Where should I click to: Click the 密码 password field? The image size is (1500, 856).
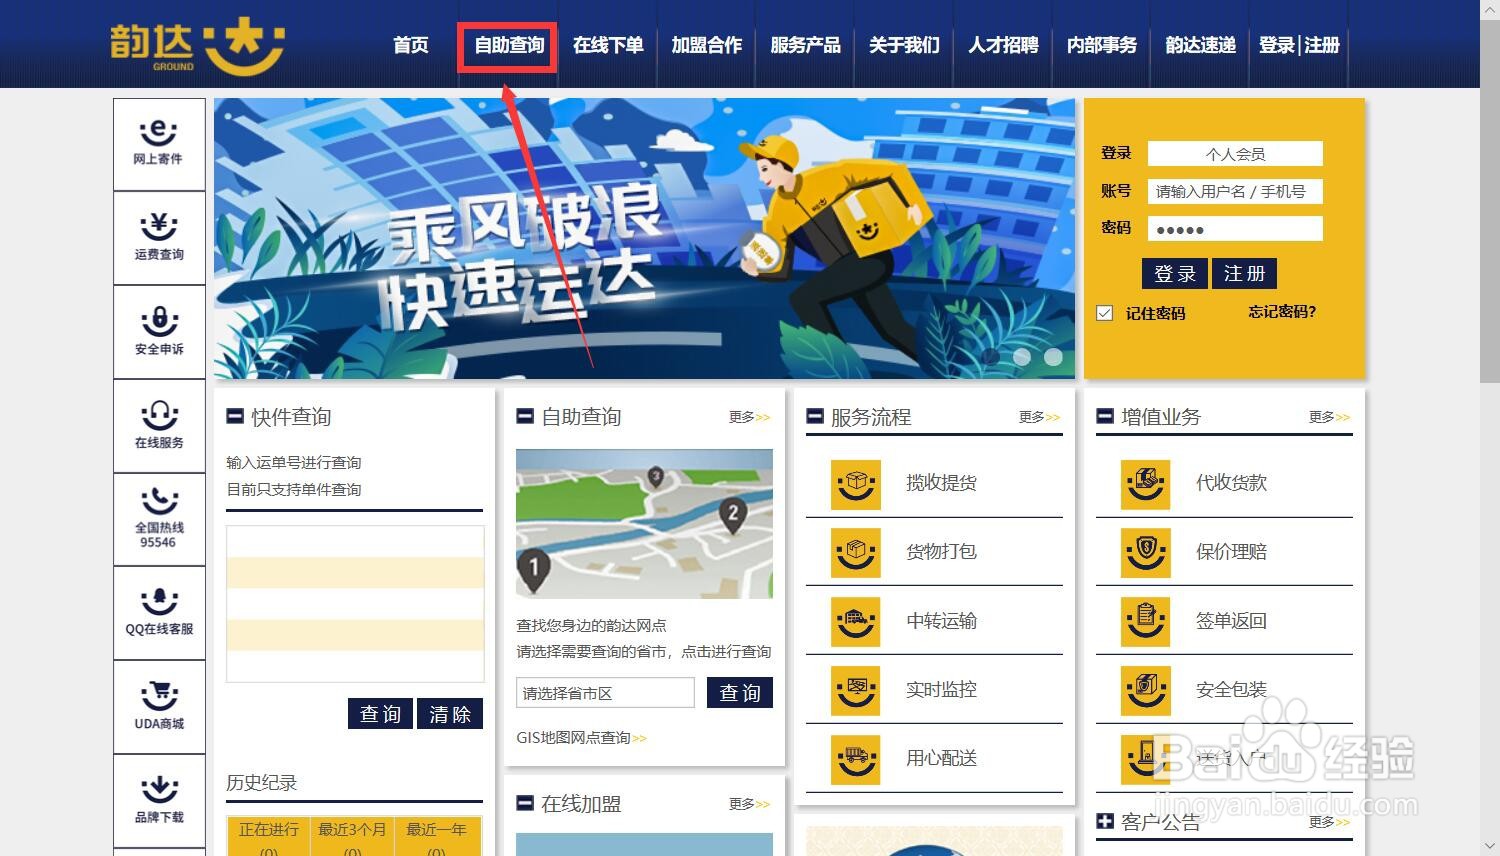click(1235, 229)
